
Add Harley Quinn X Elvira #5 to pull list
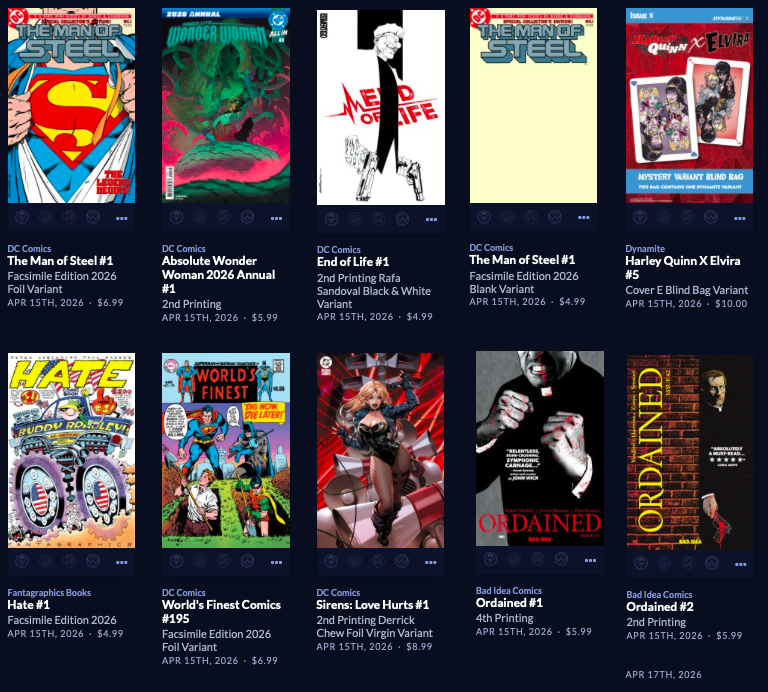tap(640, 217)
